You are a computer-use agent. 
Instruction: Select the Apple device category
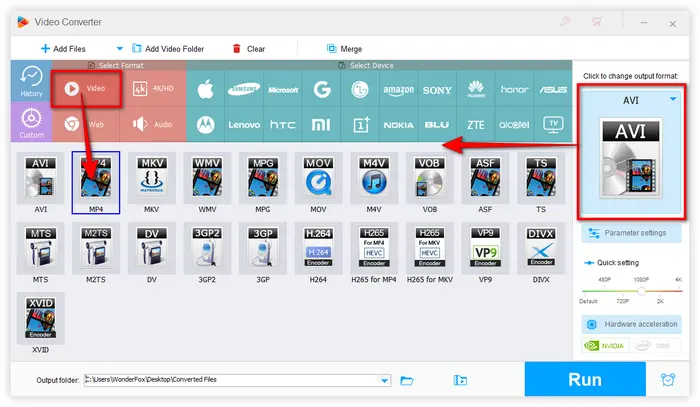(205, 90)
